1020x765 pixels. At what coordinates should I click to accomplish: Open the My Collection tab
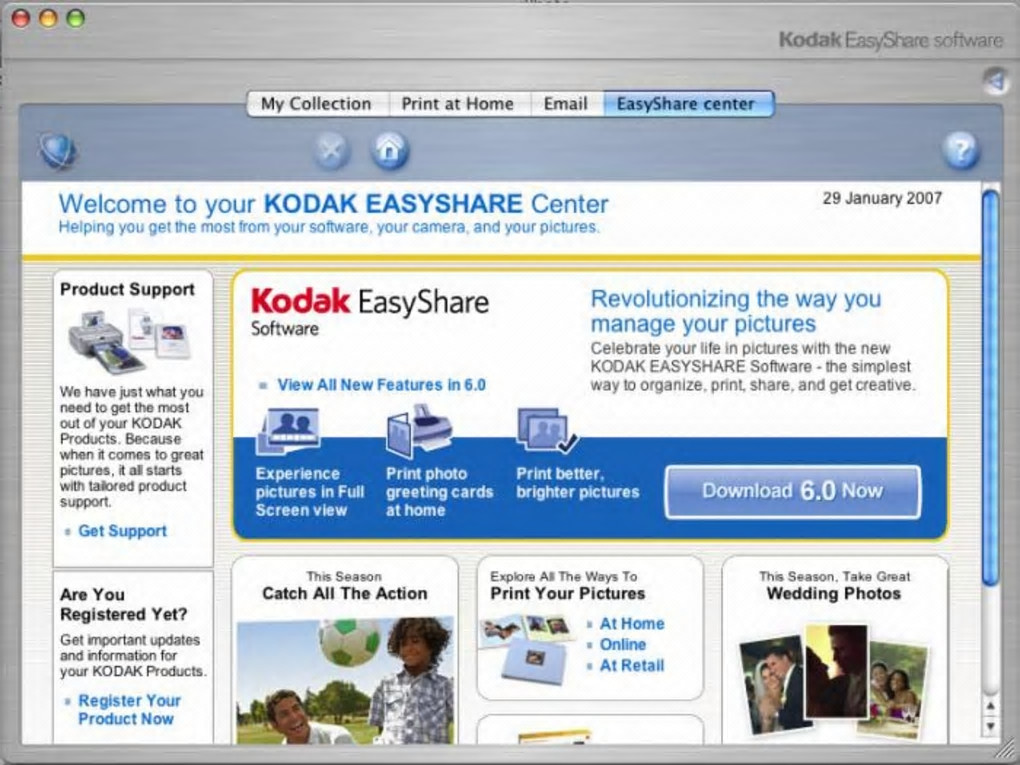point(317,104)
